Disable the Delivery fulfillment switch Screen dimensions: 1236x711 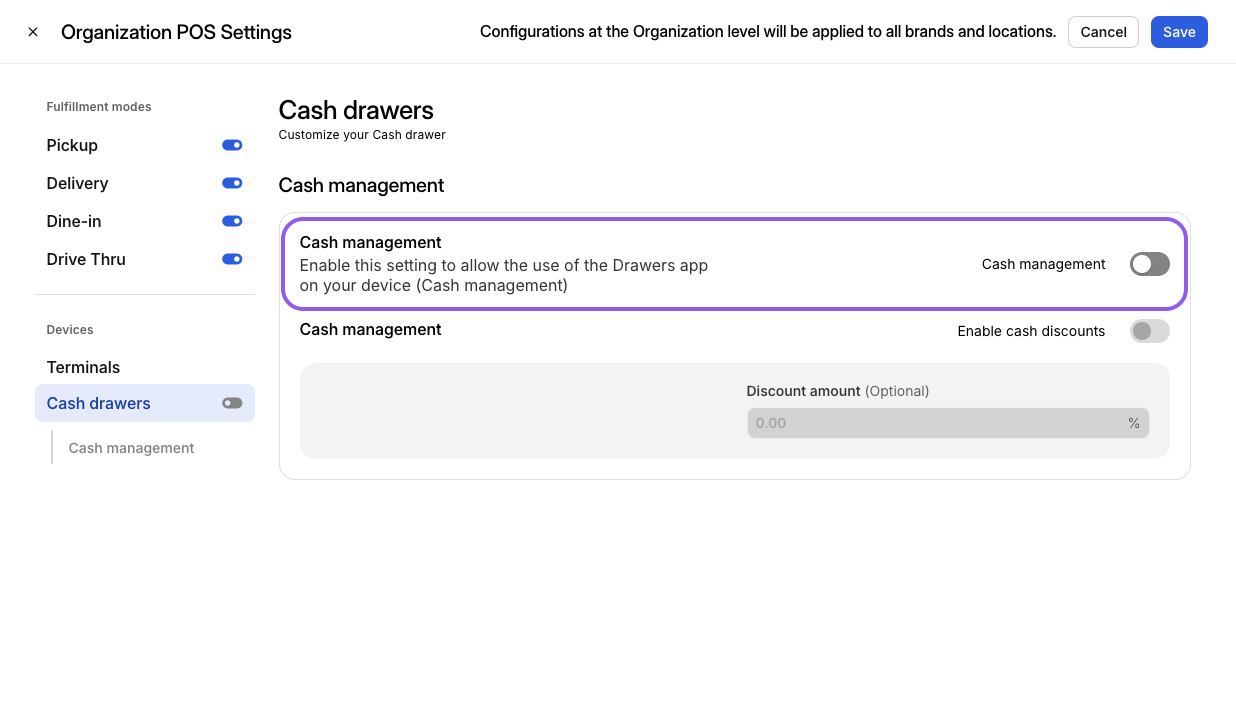point(232,183)
